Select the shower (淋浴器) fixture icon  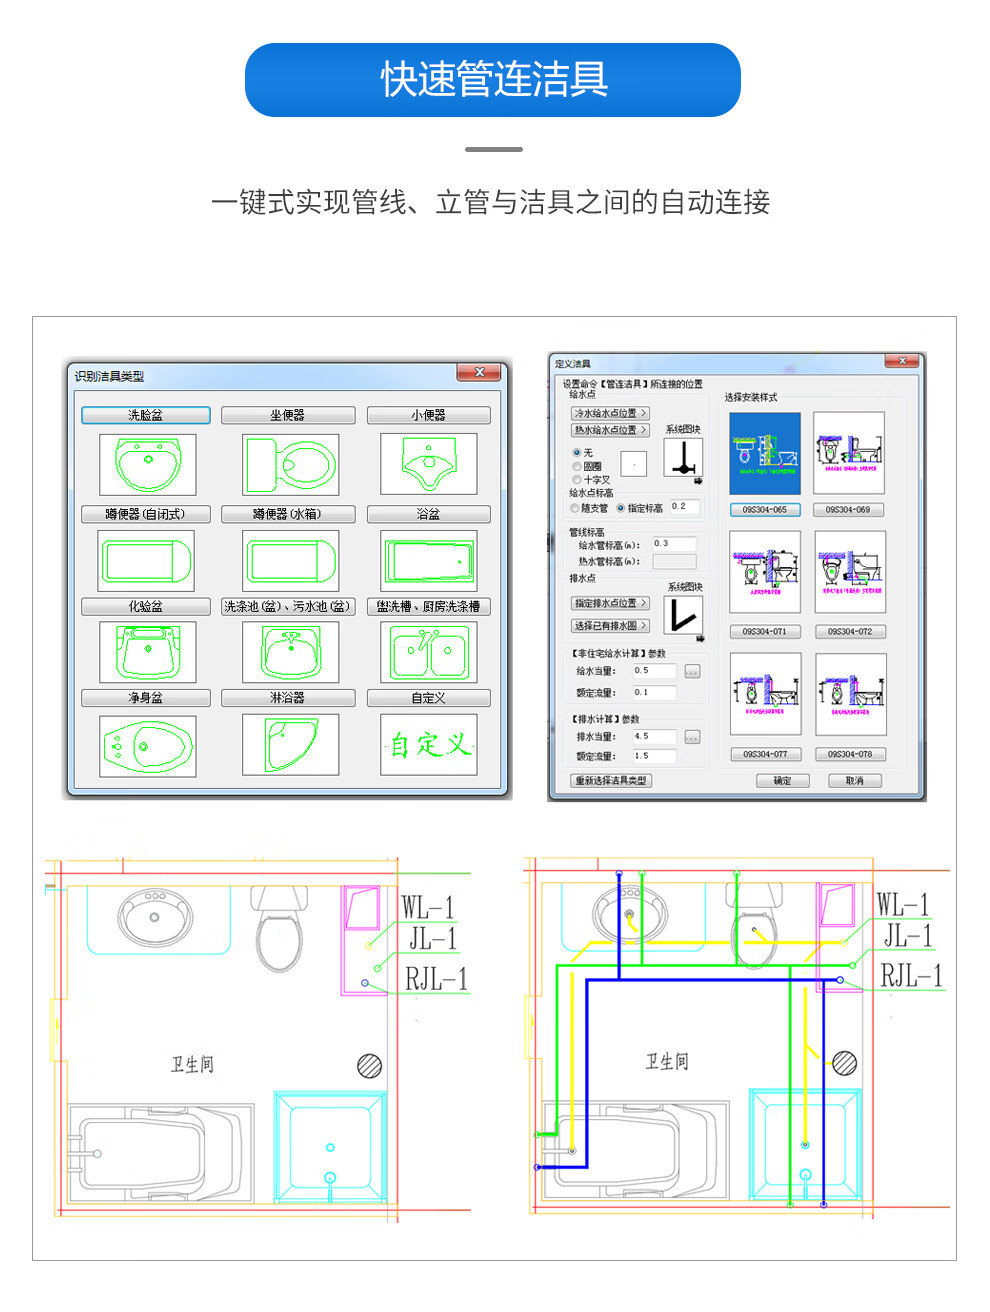[290, 745]
